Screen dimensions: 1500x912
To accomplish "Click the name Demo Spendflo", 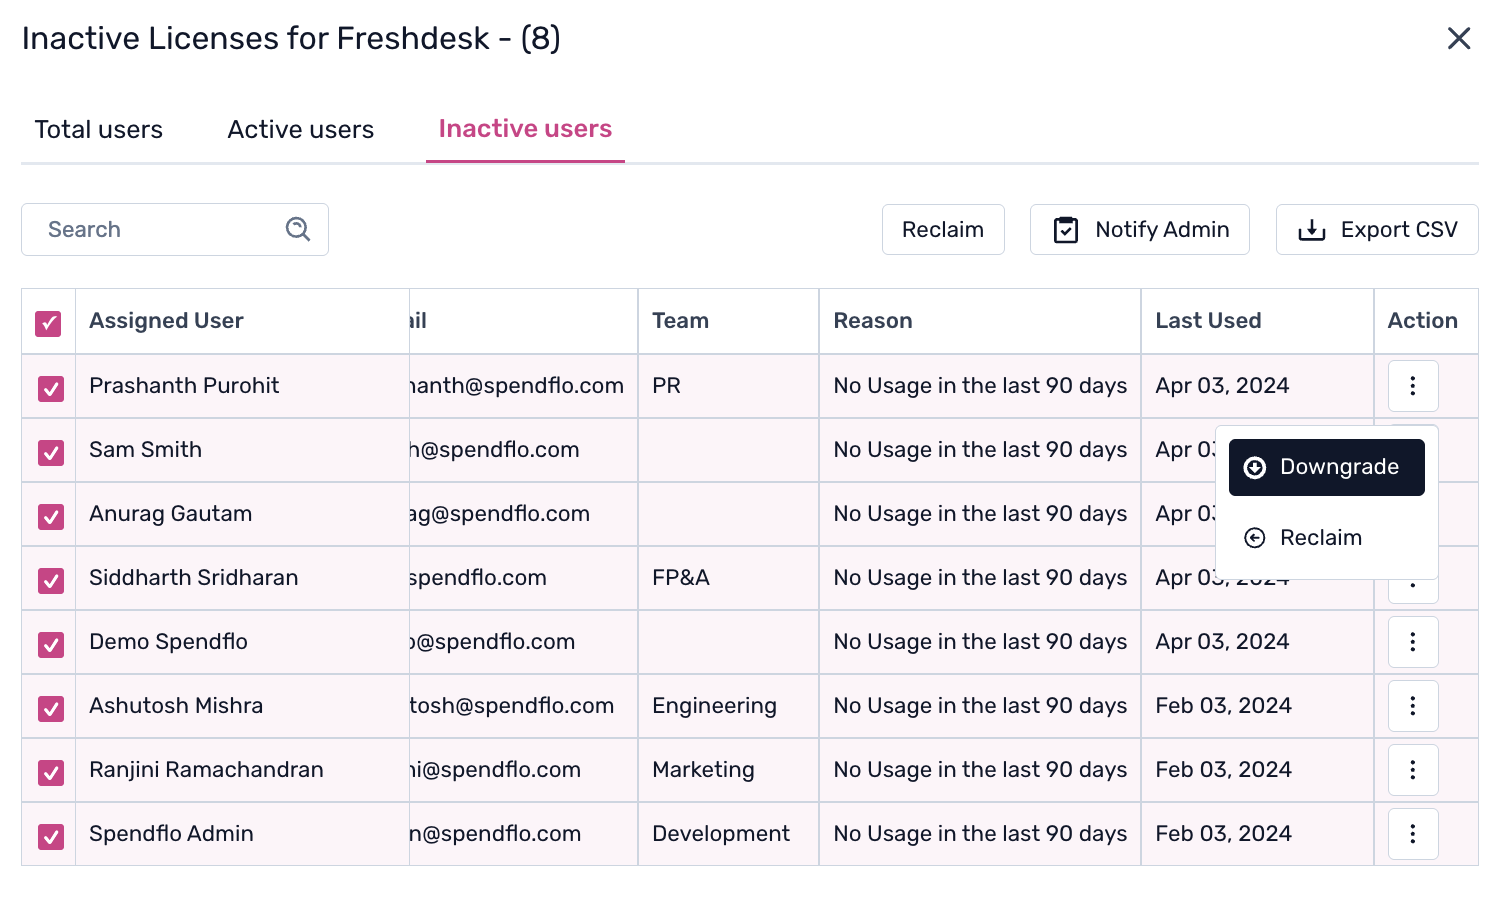I will point(169,642).
